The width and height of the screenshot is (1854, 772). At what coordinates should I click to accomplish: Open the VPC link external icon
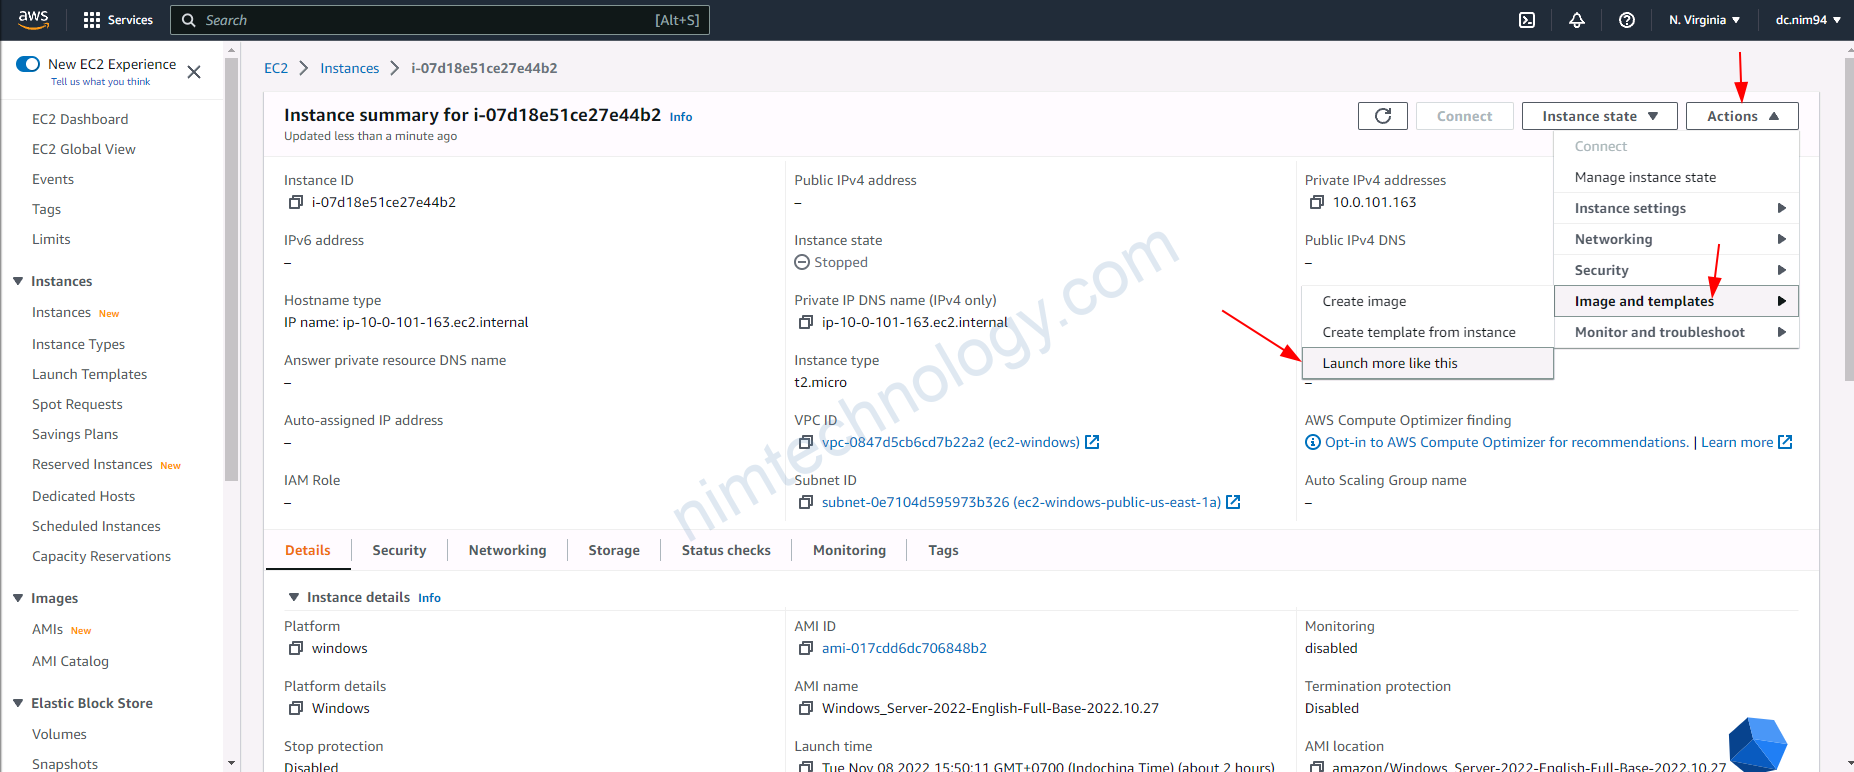1092,442
